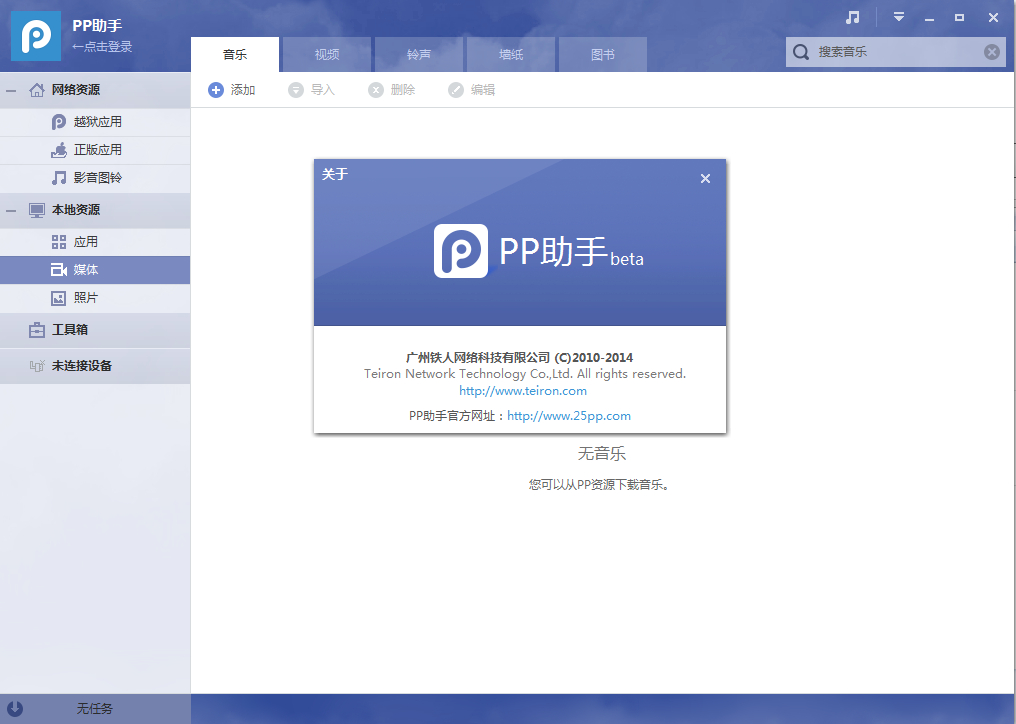Open 照片 in the sidebar
This screenshot has height=724, width=1016.
tap(85, 298)
